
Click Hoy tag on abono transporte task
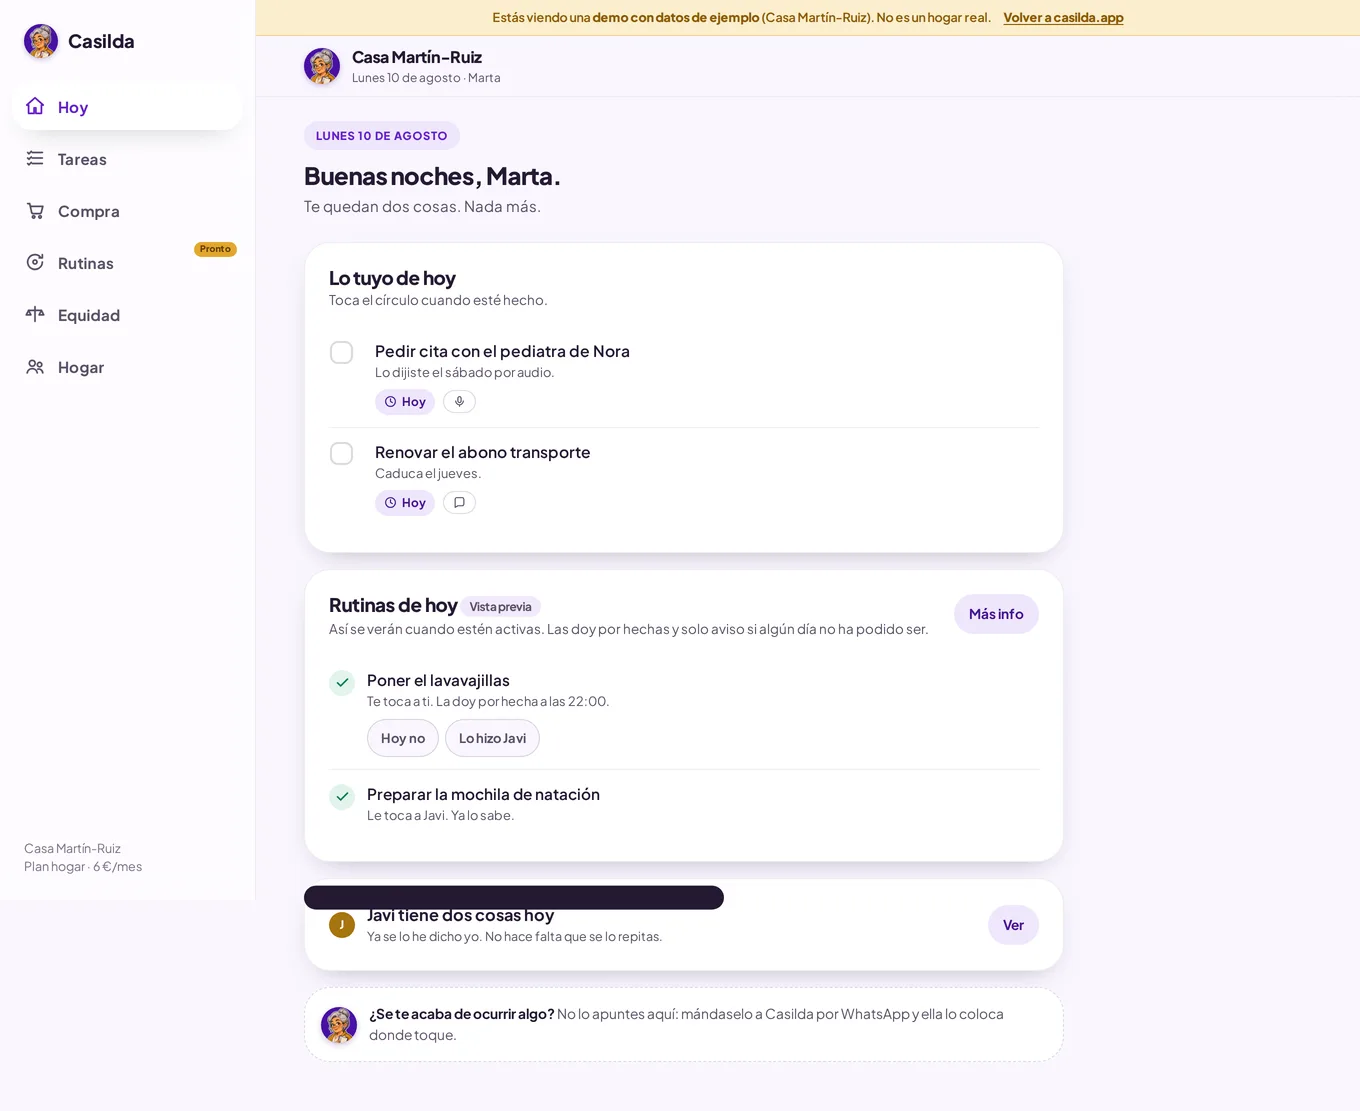pyautogui.click(x=405, y=502)
